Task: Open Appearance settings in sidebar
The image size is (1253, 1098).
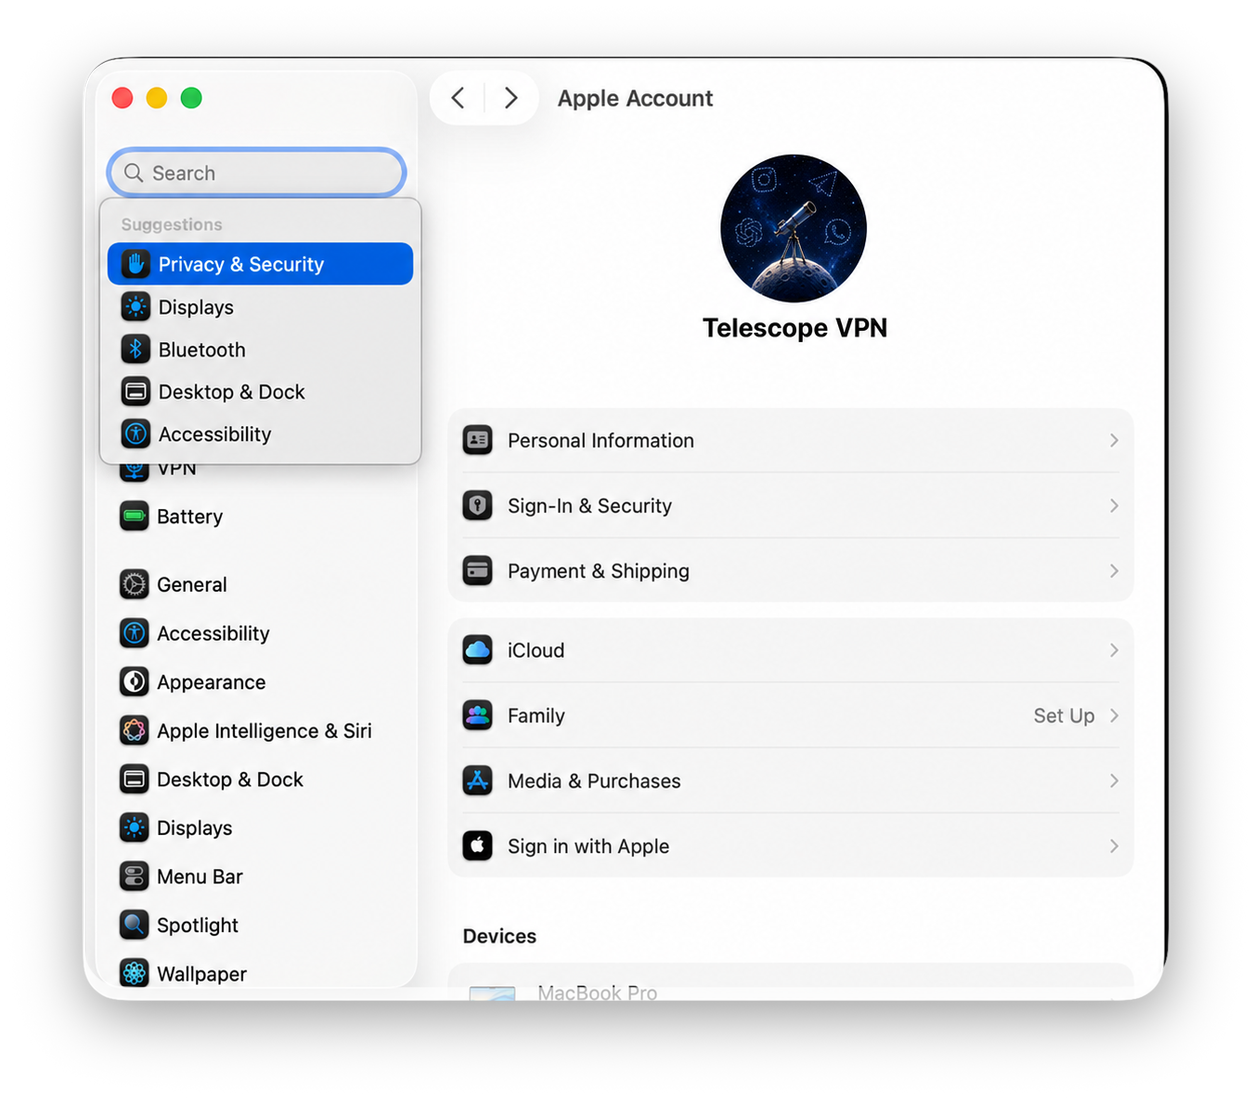Action: coord(258,682)
